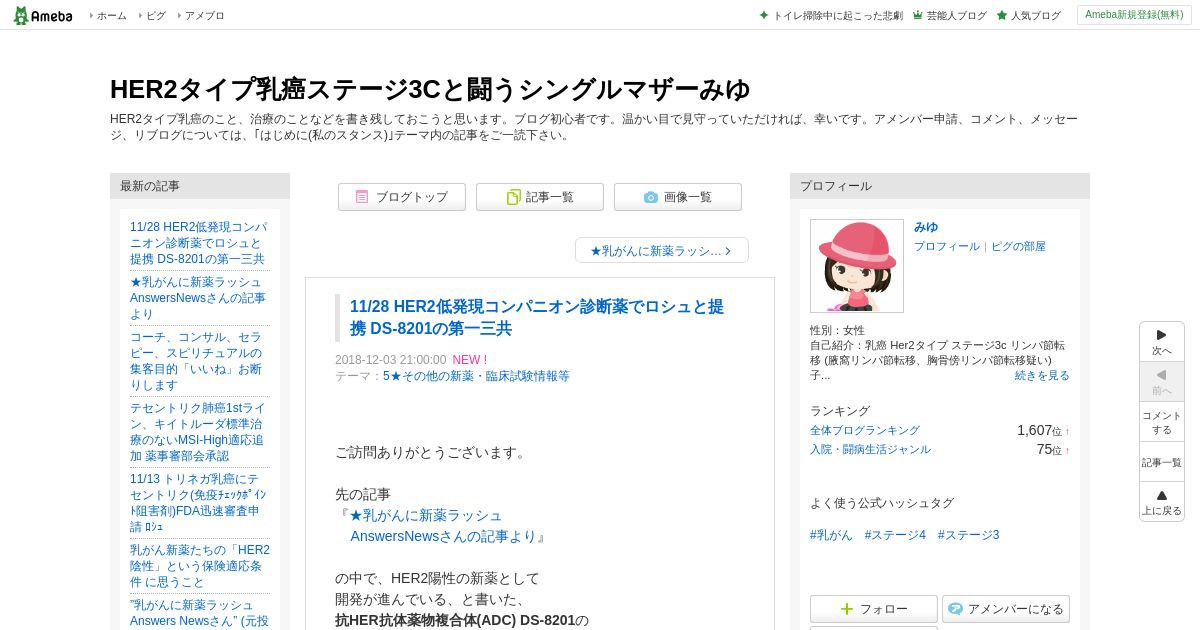
Task: Click the green 記事一覧 pages icon
Action: (513, 197)
